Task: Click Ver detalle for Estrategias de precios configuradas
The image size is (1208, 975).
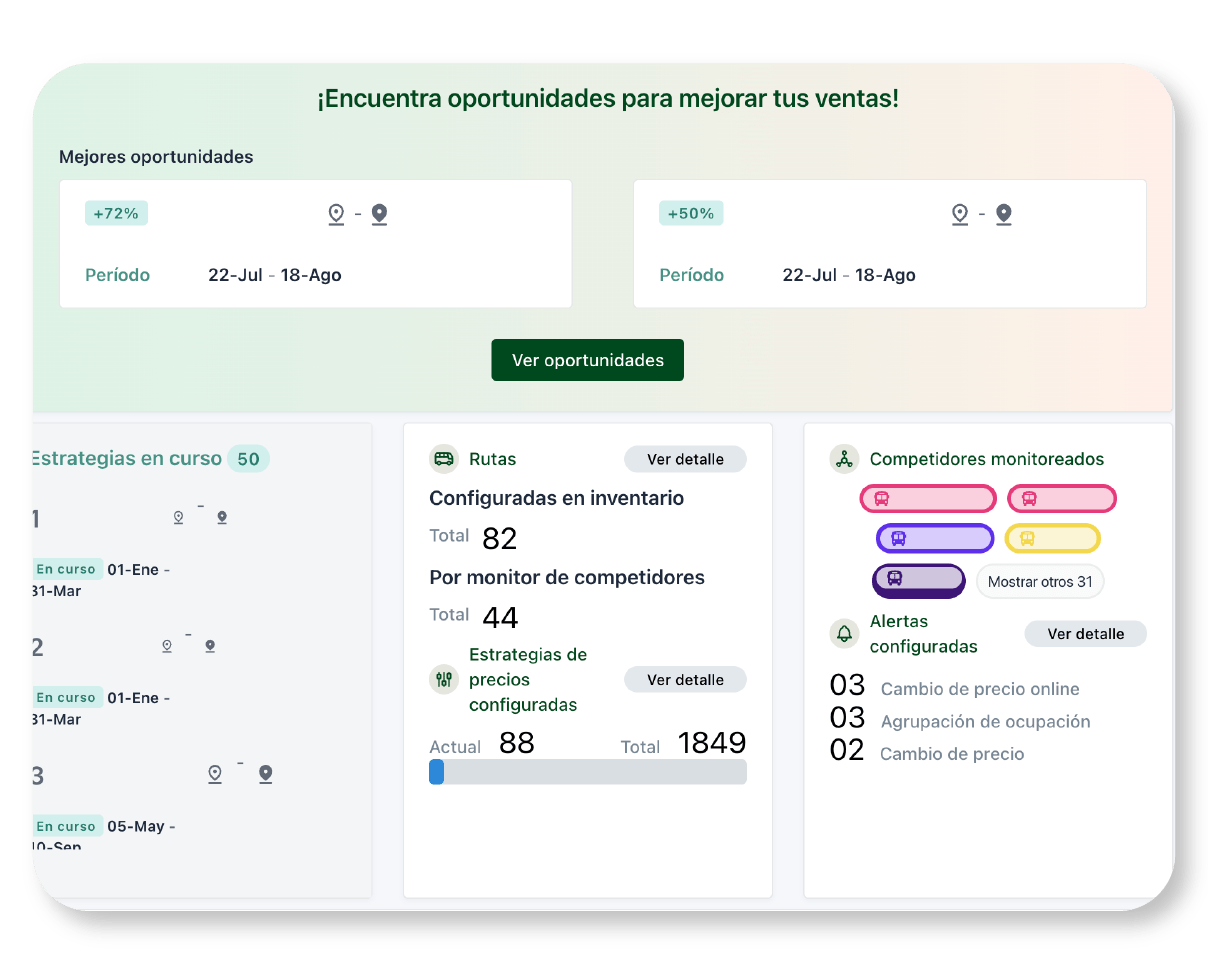Action: 685,679
